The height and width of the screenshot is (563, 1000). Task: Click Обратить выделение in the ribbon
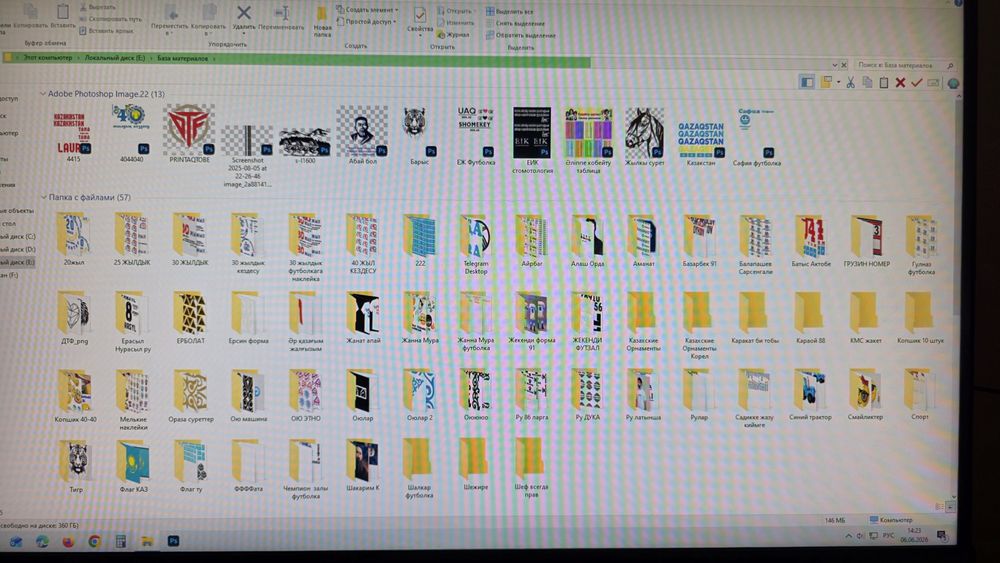point(520,35)
